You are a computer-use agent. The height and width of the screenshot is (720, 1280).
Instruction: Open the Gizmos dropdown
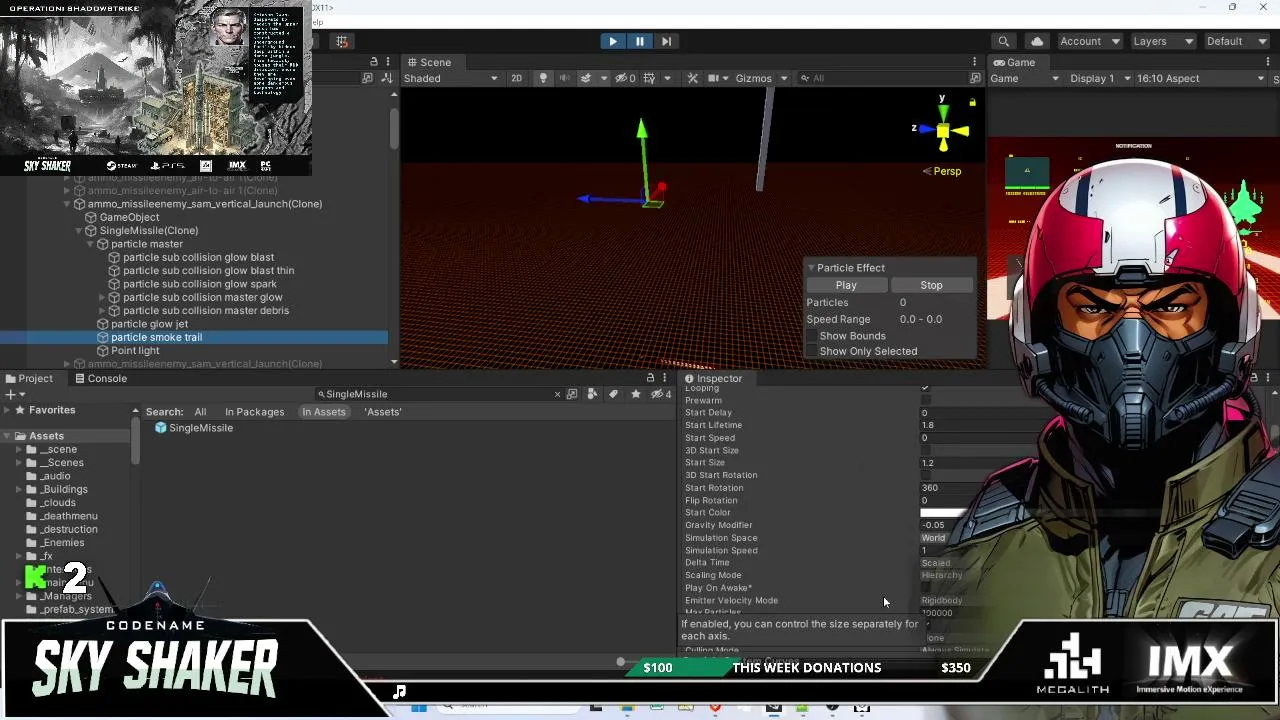tap(761, 78)
